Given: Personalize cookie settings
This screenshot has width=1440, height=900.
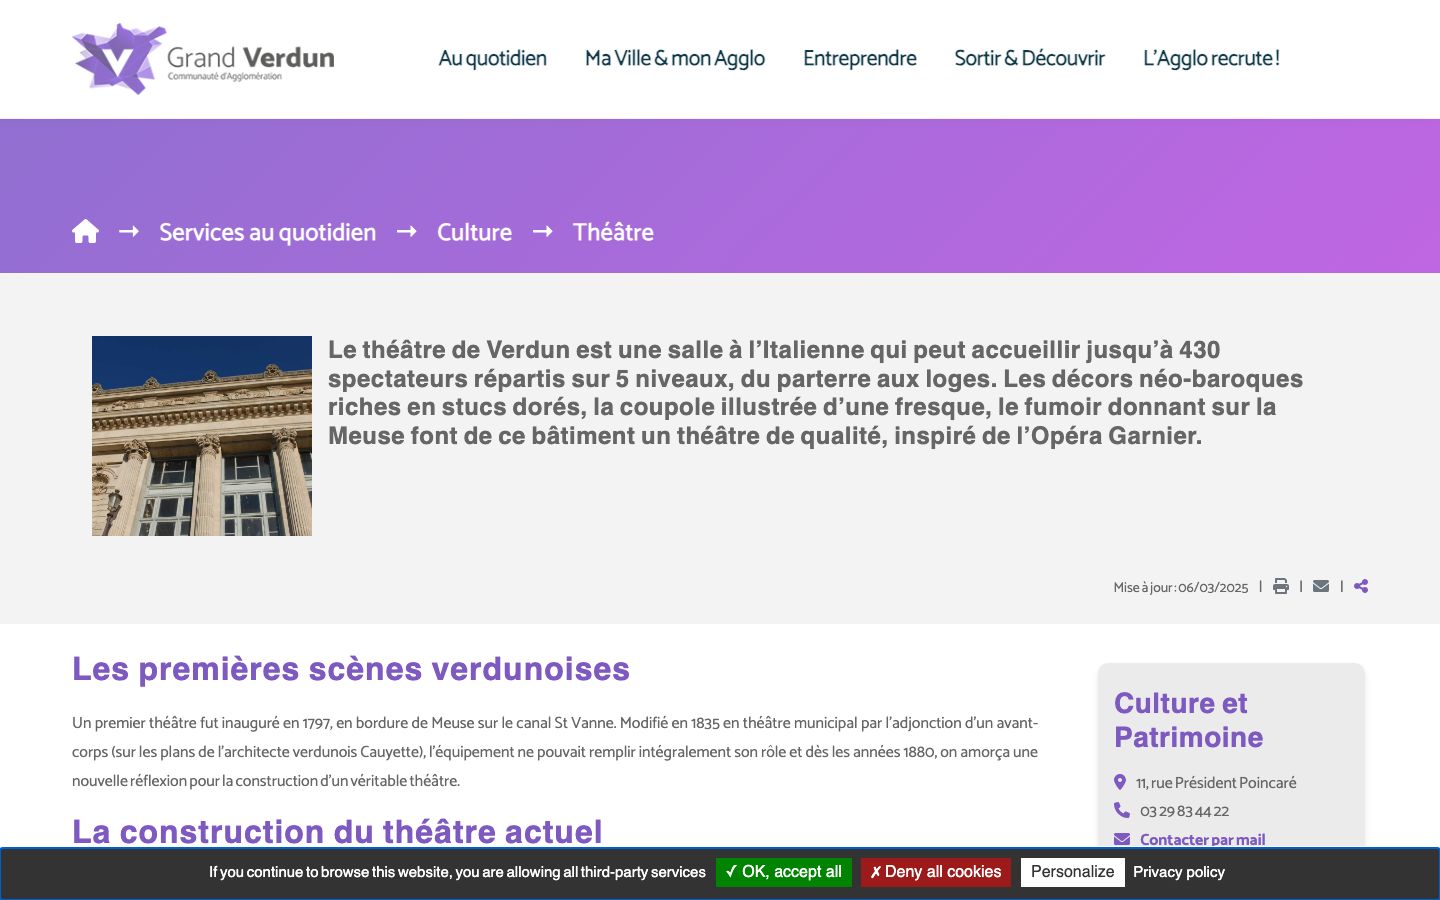Looking at the screenshot, I should coord(1073,872).
